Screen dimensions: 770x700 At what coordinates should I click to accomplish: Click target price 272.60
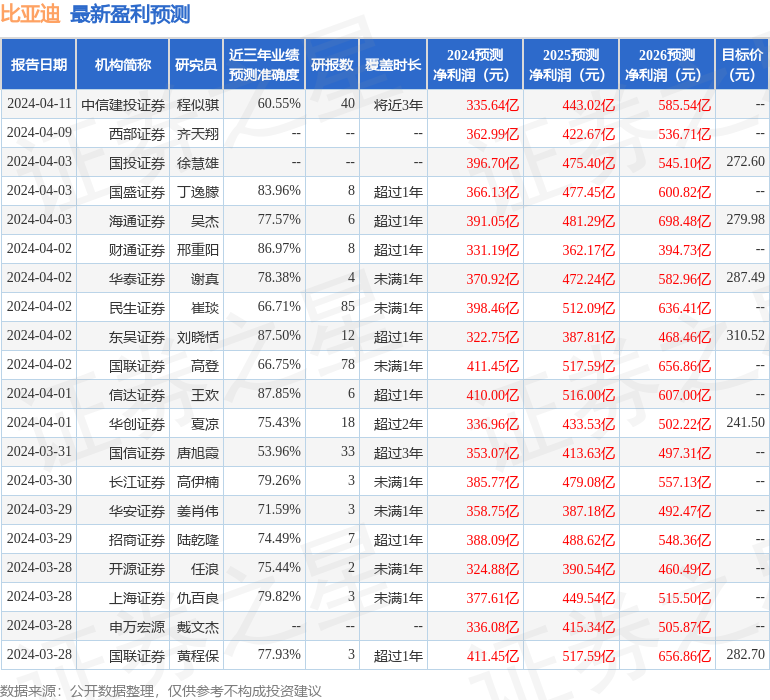745,161
